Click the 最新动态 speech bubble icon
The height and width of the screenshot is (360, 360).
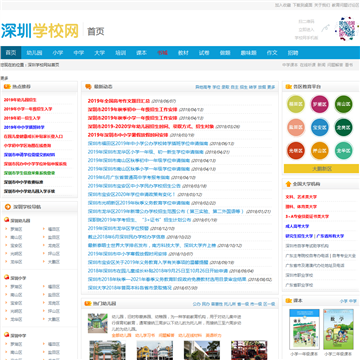[88, 87]
